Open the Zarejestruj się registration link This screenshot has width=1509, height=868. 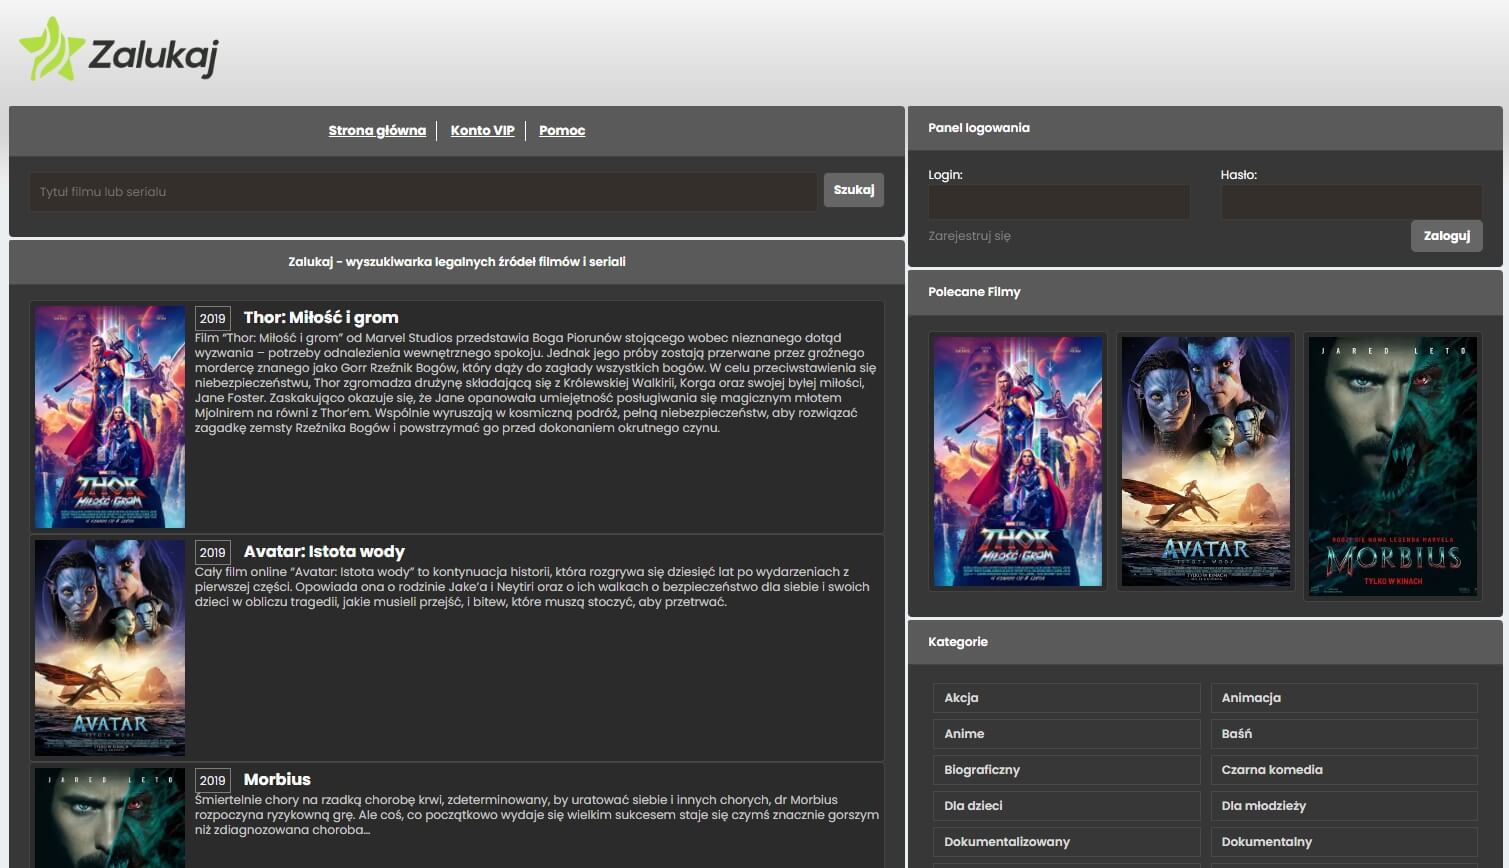coord(969,237)
